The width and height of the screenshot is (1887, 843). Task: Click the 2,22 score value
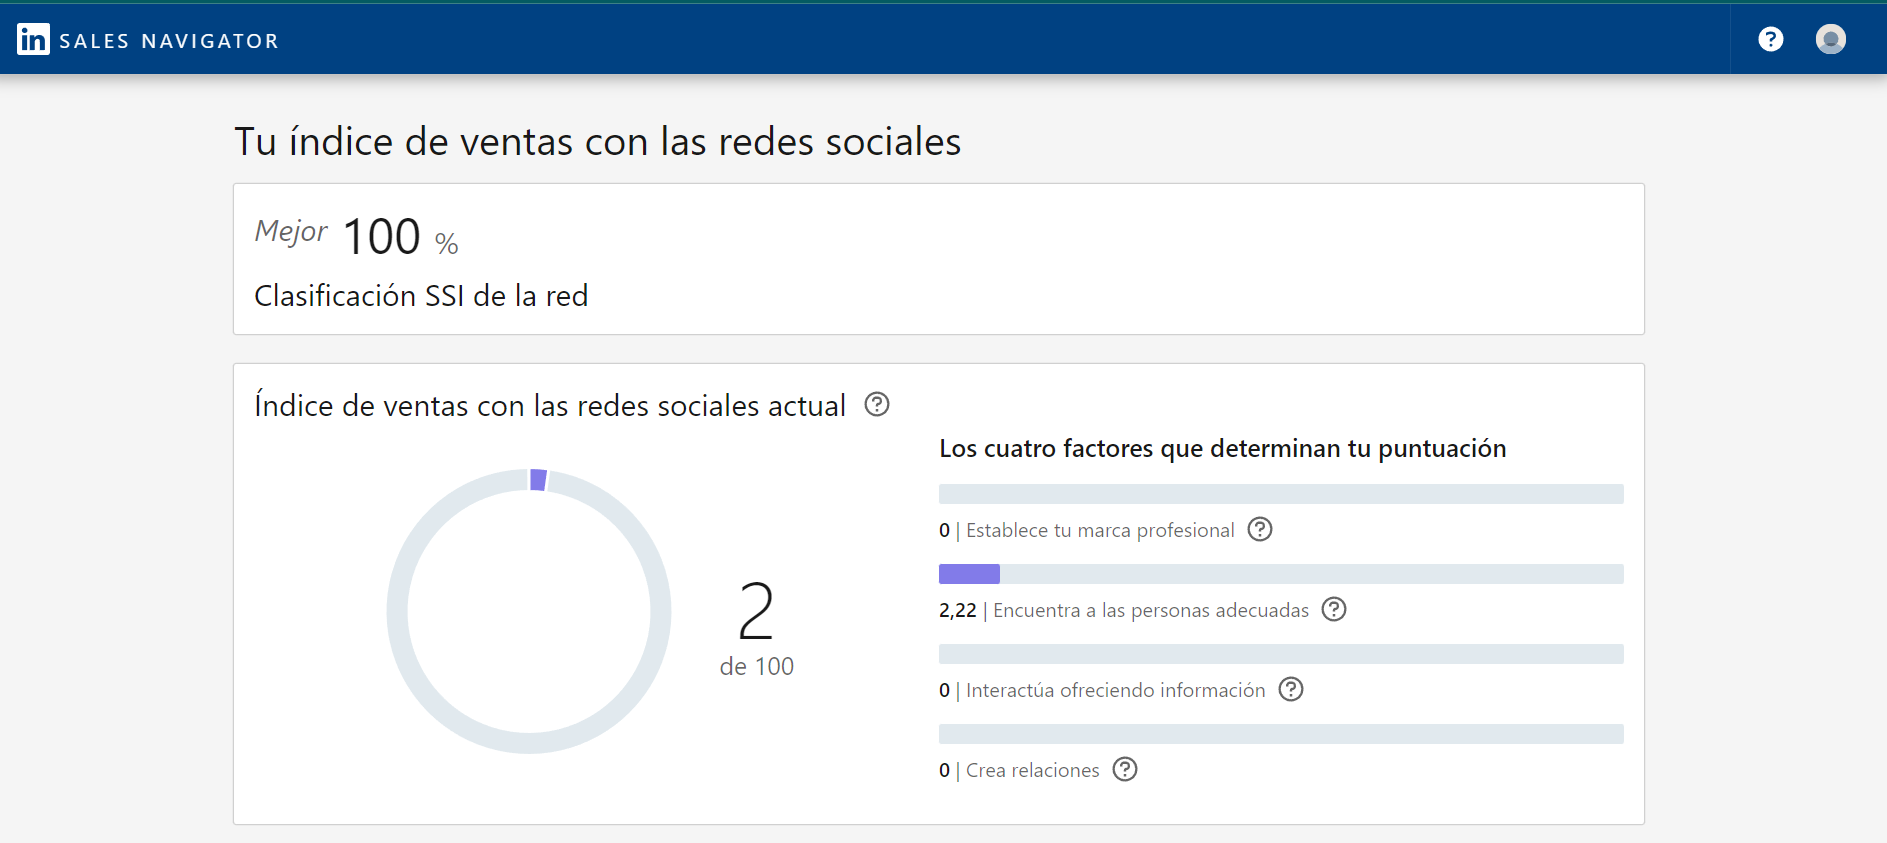coord(957,610)
